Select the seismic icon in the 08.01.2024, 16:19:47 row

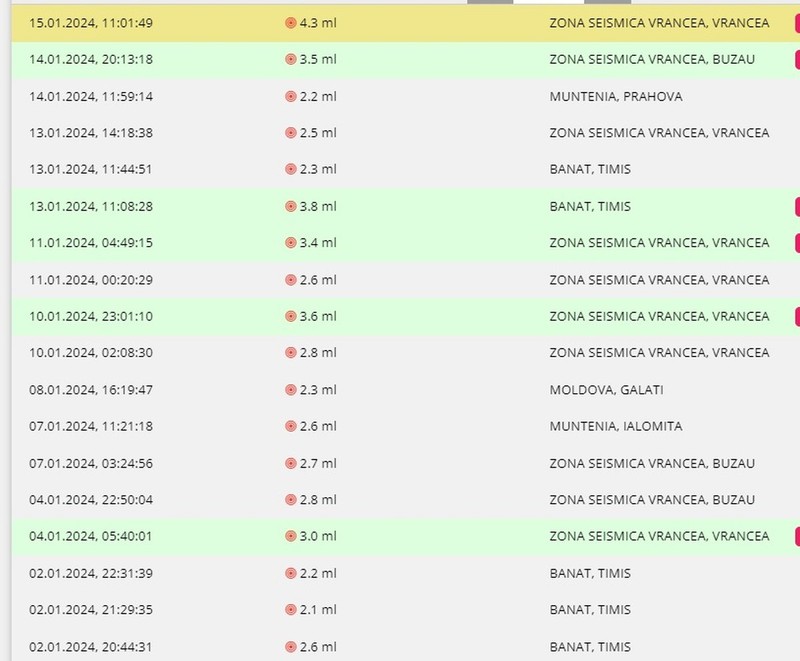291,390
